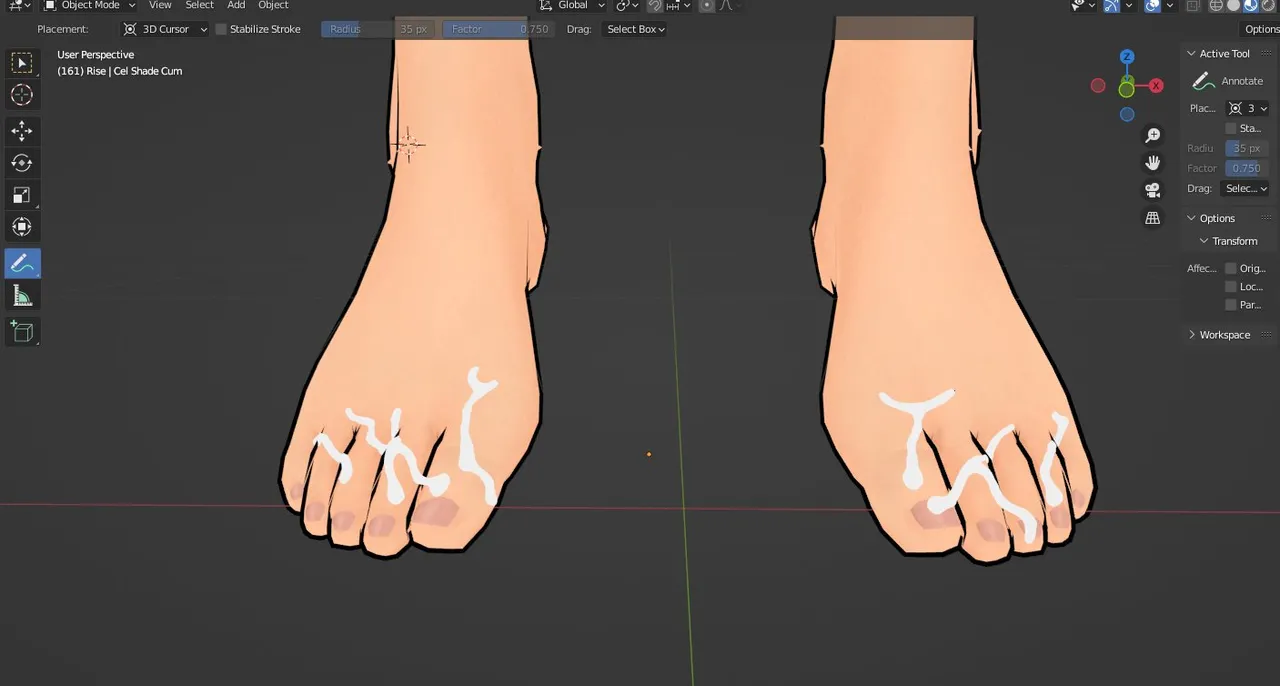Toggle the snapping magnet icon

click(654, 6)
